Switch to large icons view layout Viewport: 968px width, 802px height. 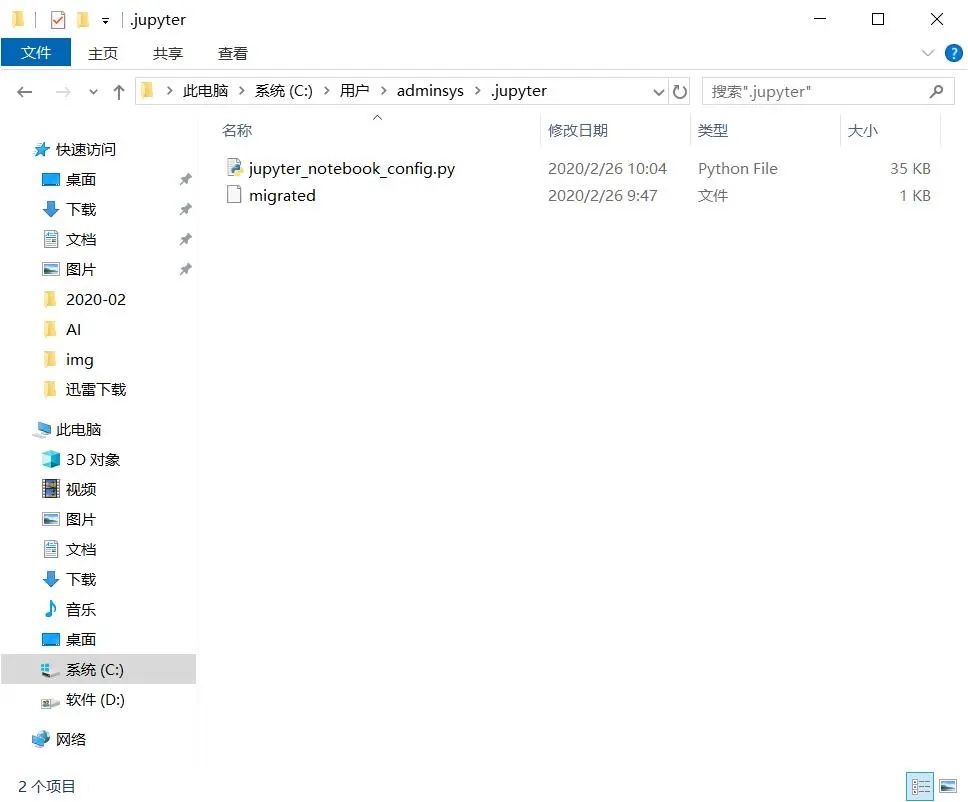click(x=947, y=786)
